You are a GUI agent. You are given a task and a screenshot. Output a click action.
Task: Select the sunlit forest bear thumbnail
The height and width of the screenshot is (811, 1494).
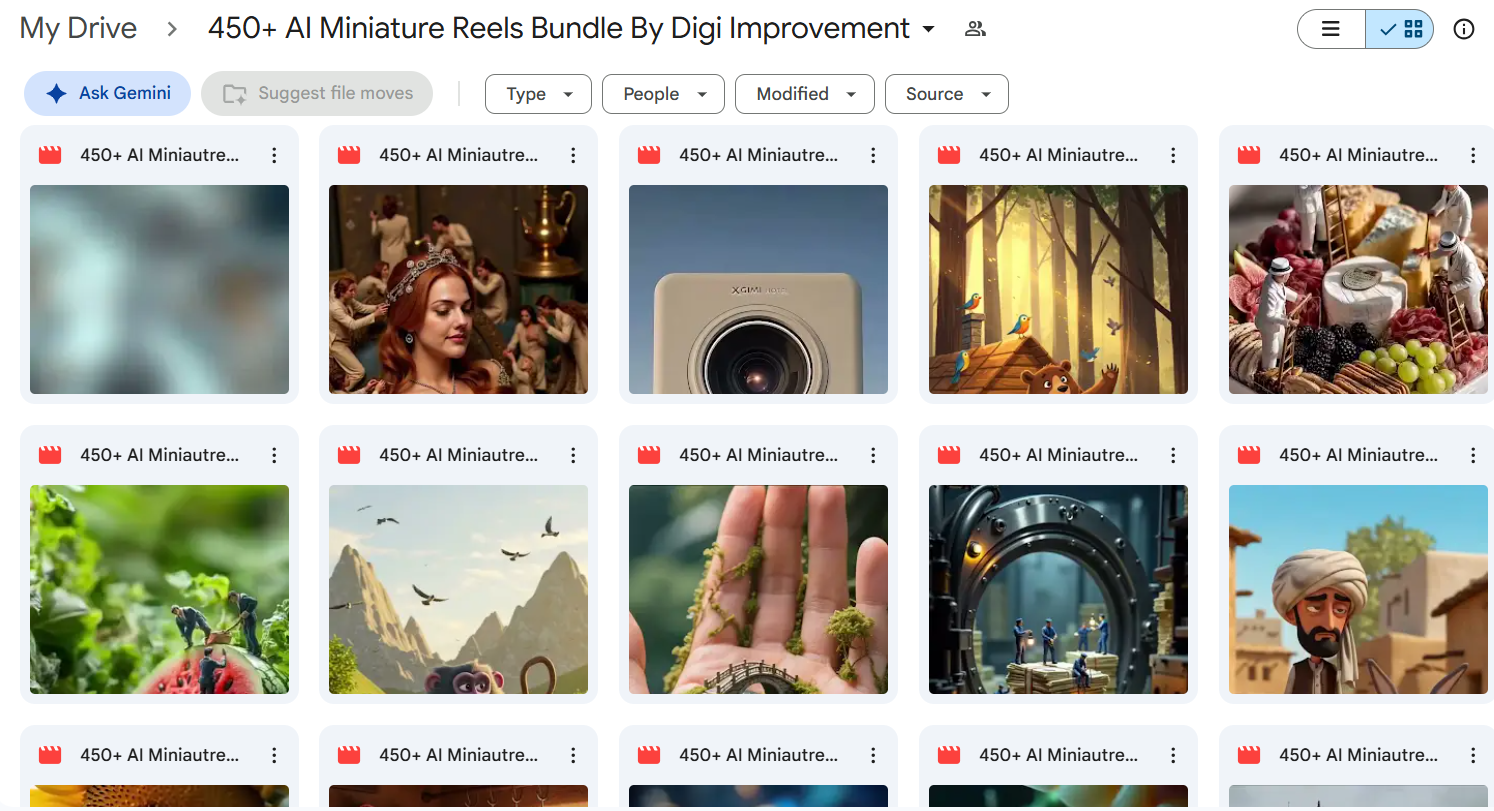pos(1058,290)
